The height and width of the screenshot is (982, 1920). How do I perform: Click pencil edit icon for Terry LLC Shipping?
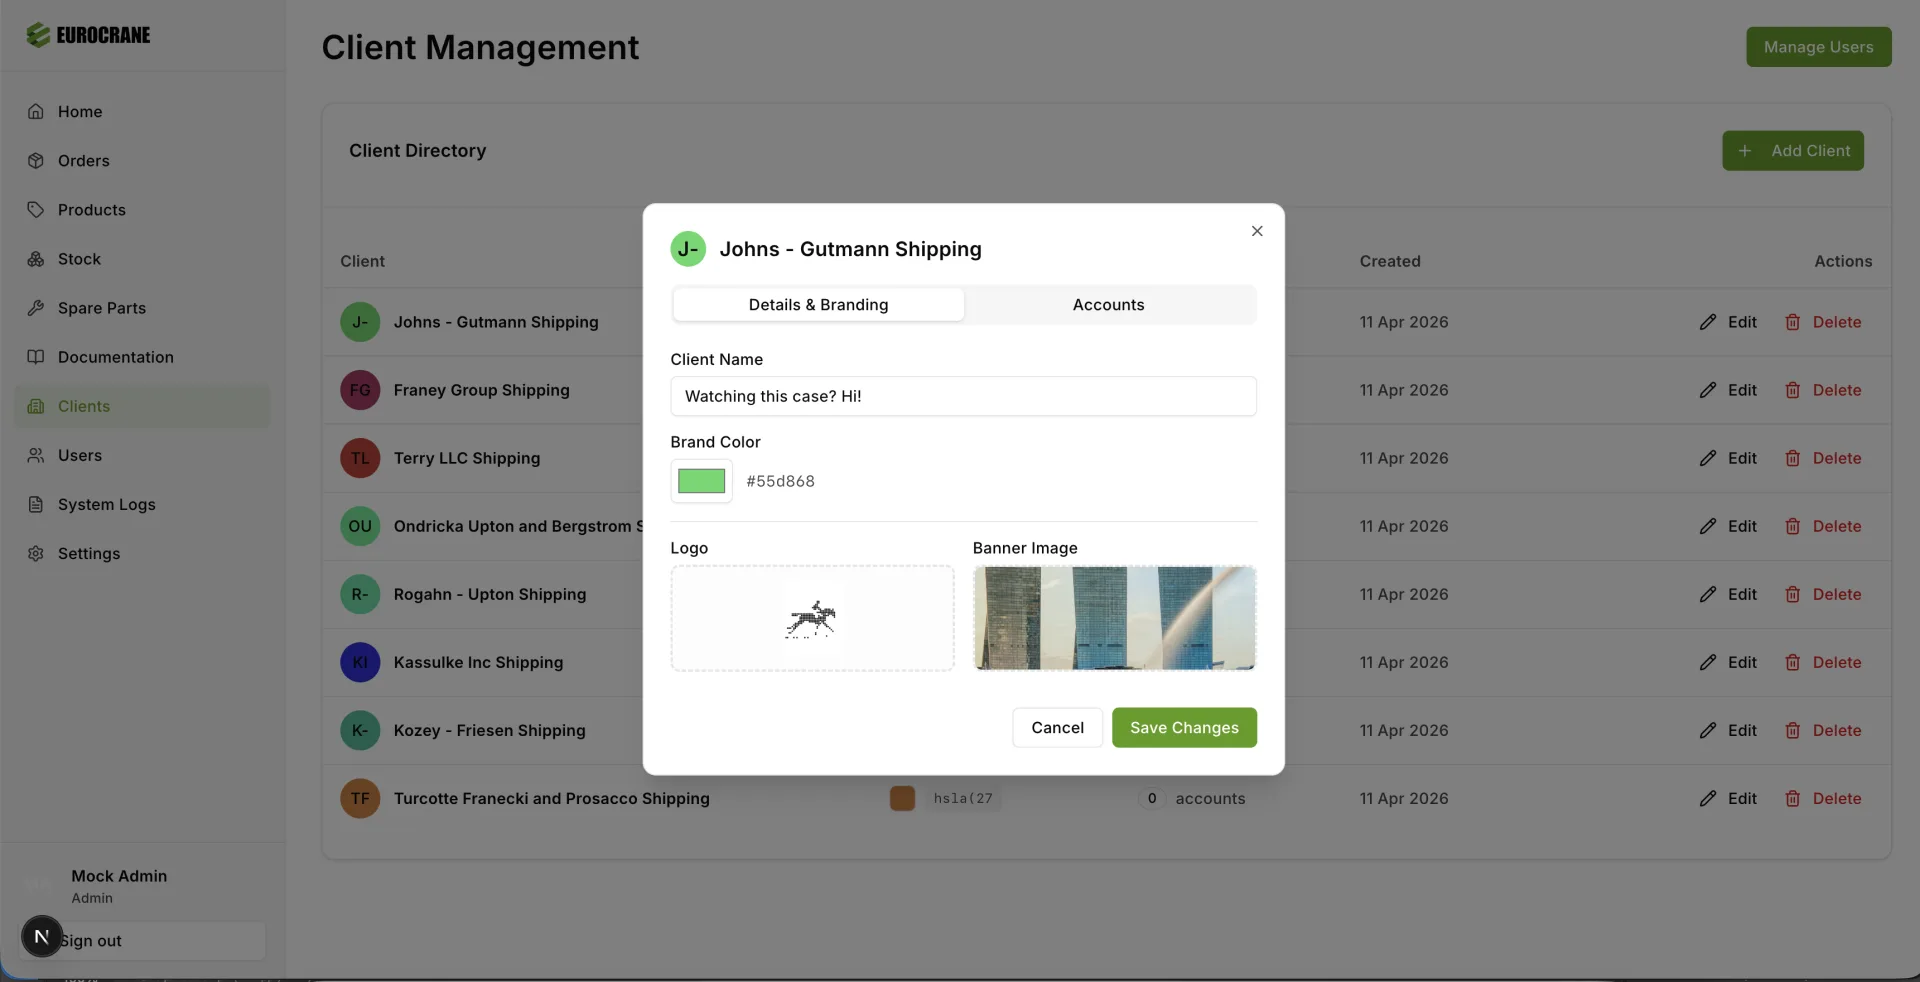[x=1707, y=458]
